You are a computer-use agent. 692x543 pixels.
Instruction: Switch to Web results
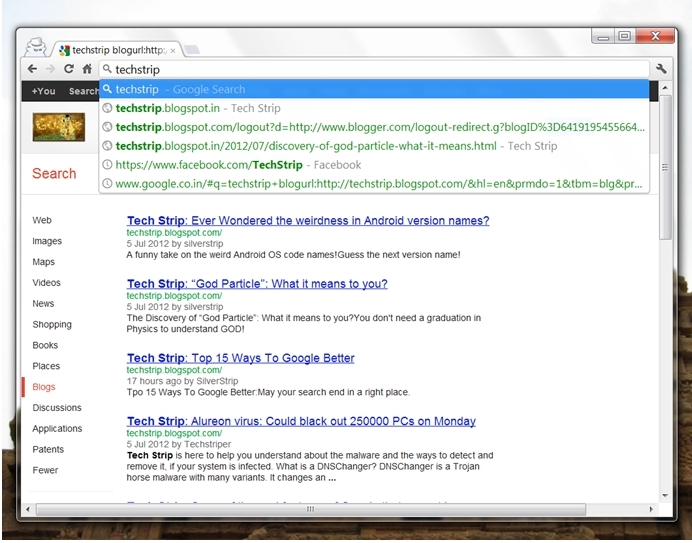click(x=42, y=220)
